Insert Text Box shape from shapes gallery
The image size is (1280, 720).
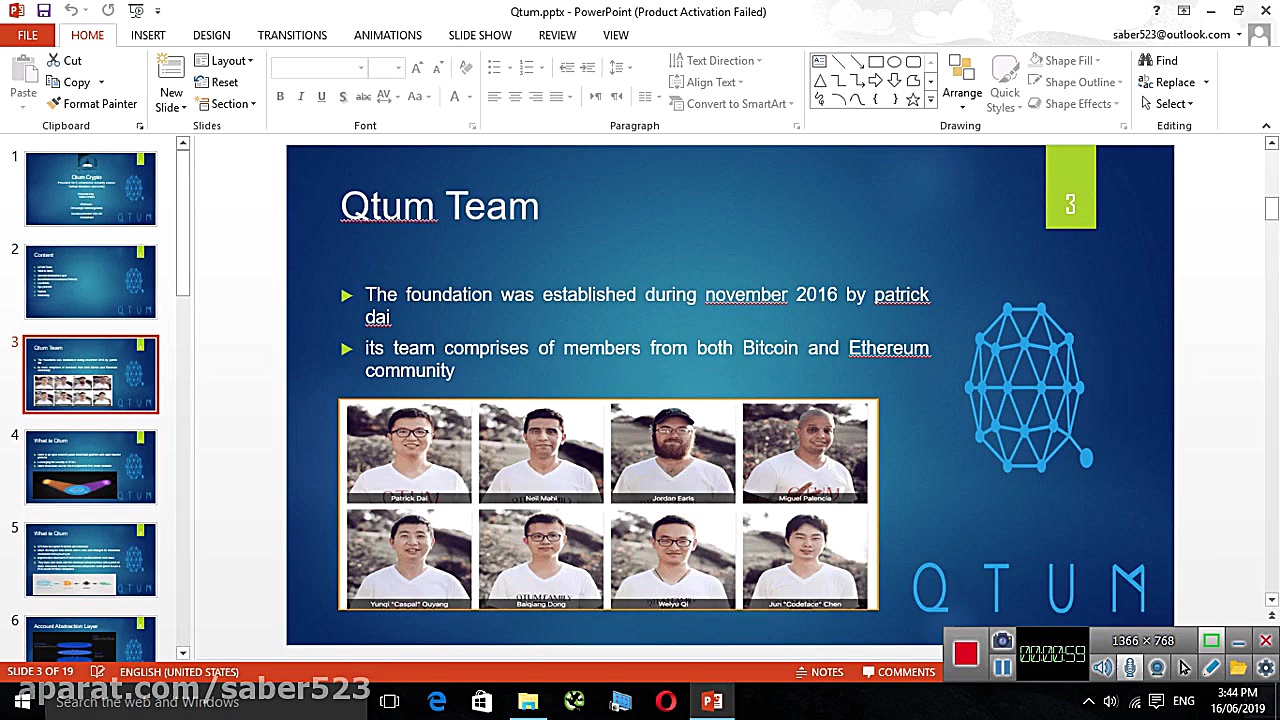click(819, 62)
